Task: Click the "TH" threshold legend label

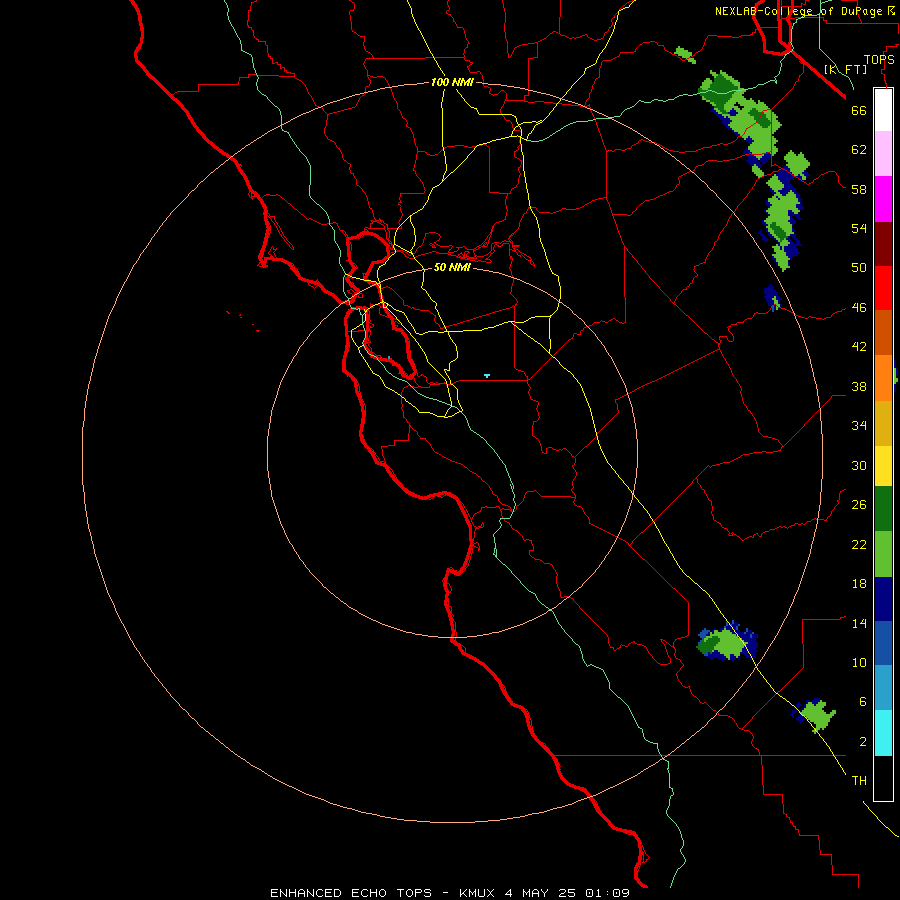Action: click(x=859, y=781)
